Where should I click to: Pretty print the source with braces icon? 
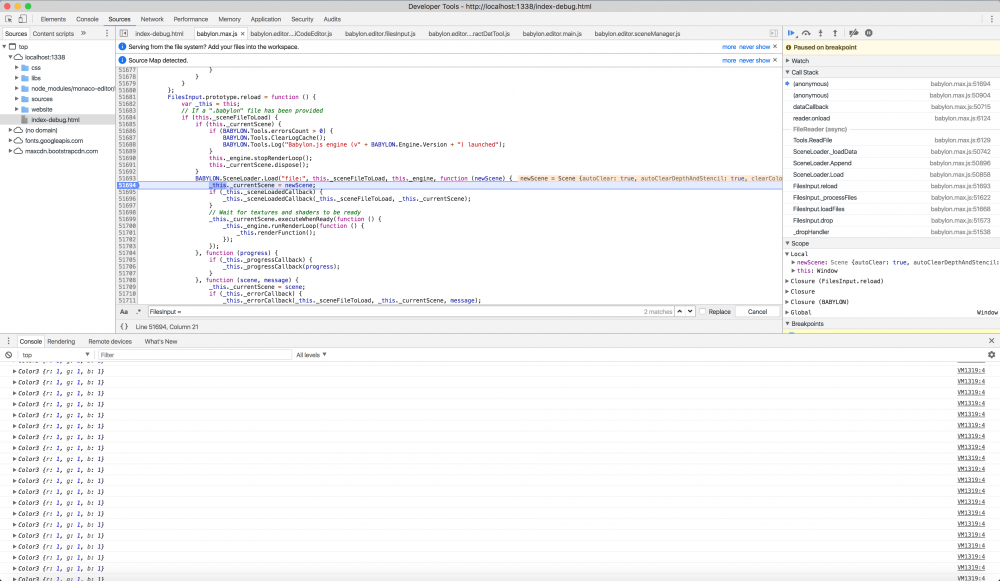click(x=124, y=327)
